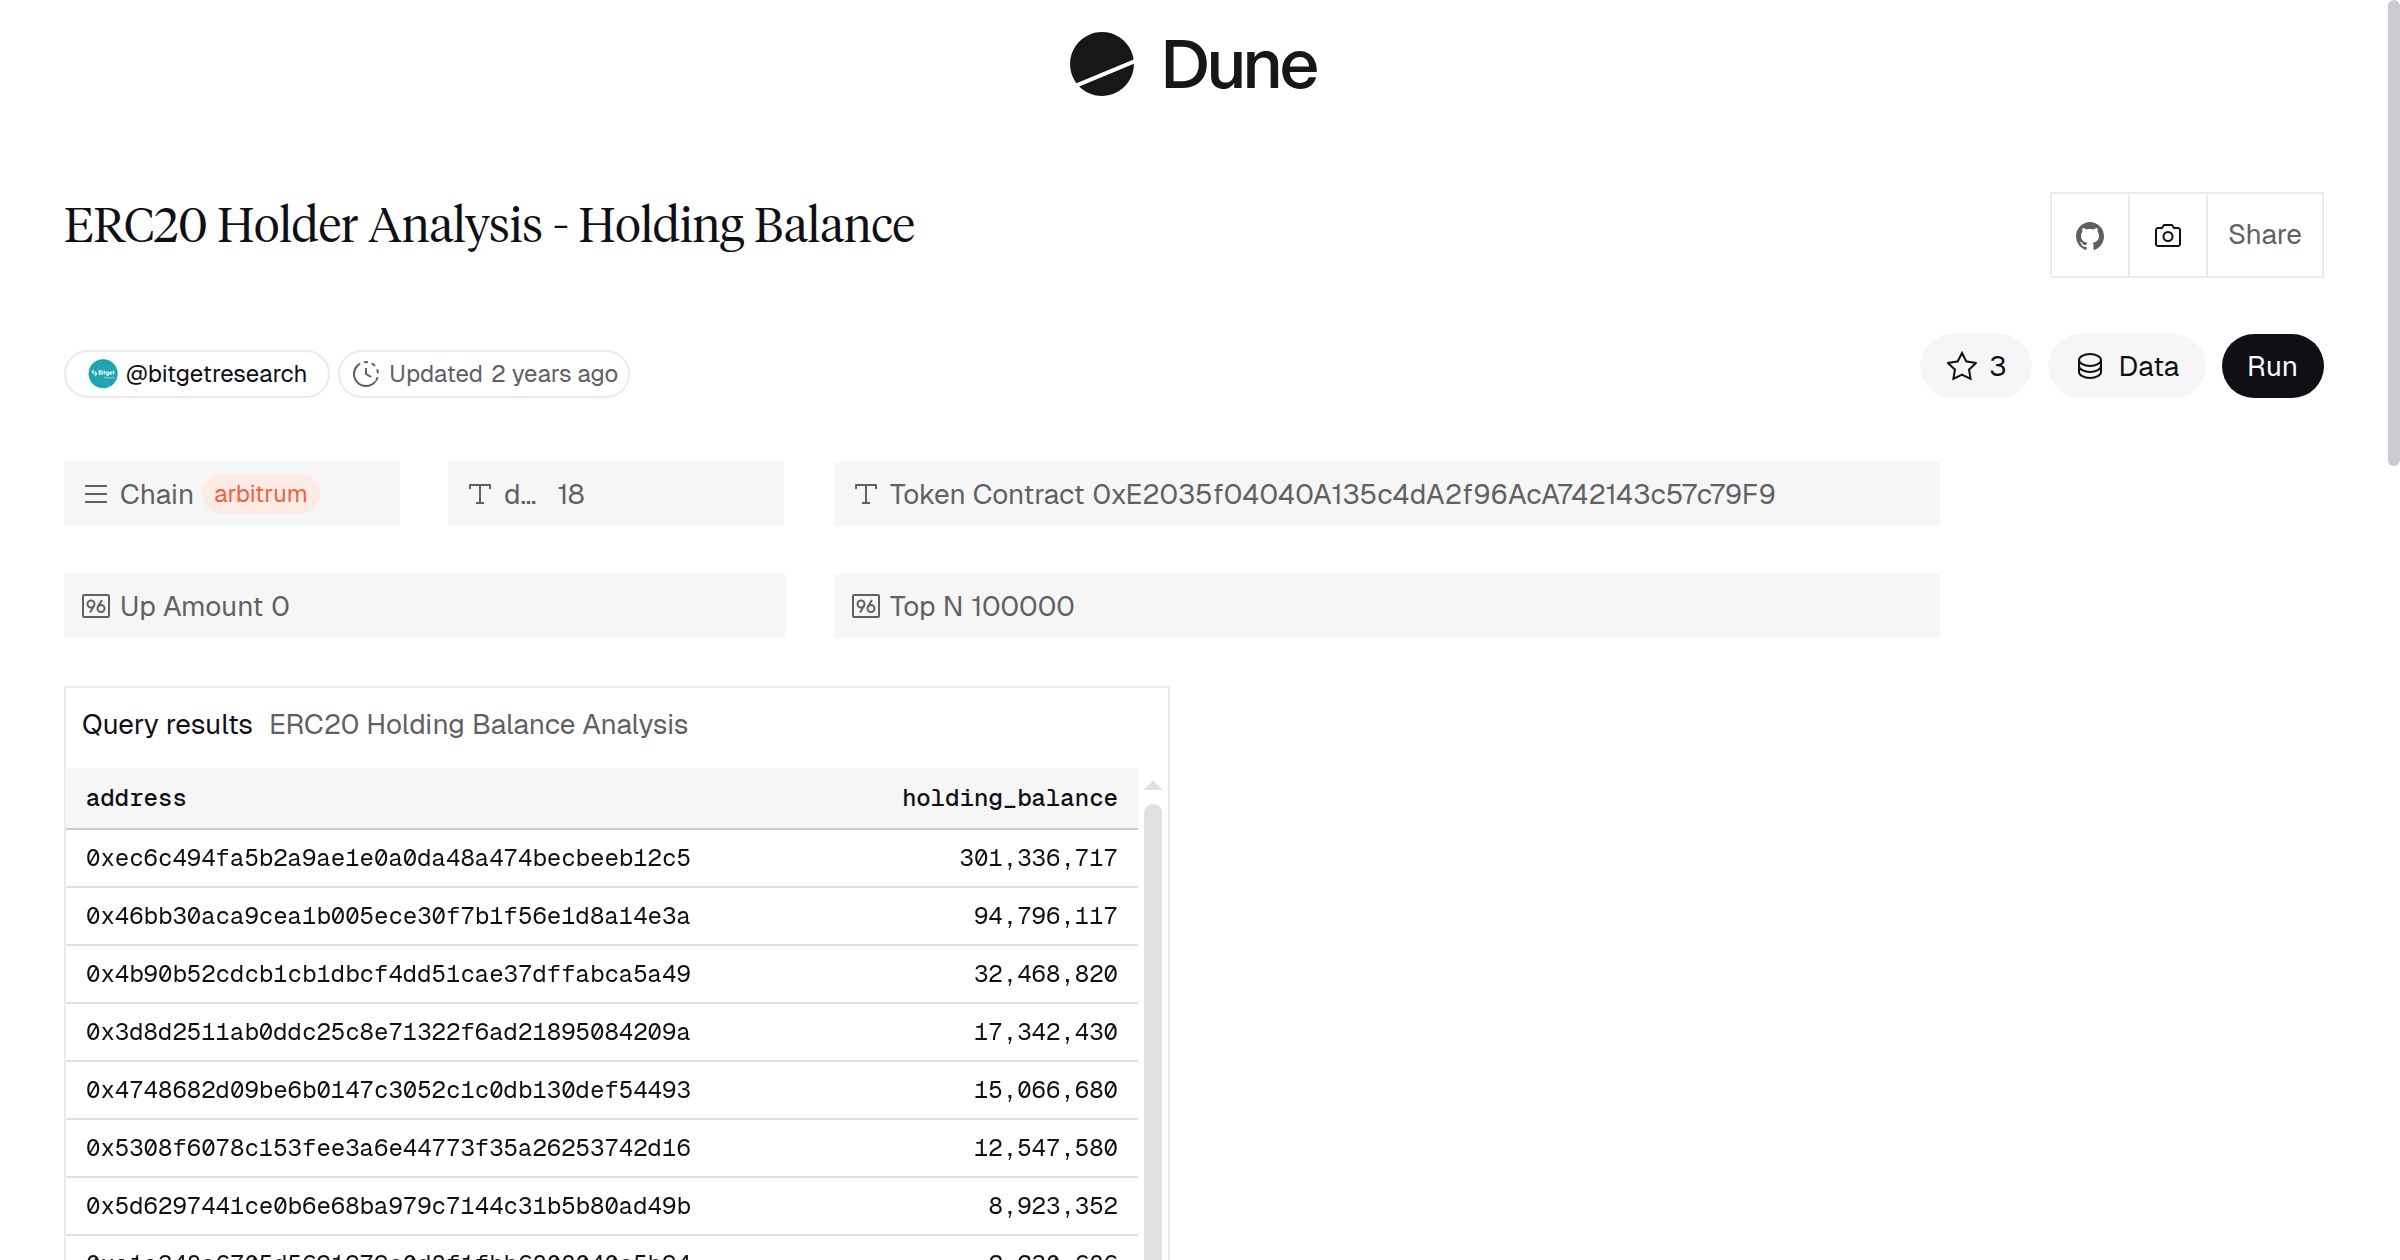The image size is (2400, 1260).
Task: Click the star icon to favorite the query
Action: pyautogui.click(x=1962, y=366)
